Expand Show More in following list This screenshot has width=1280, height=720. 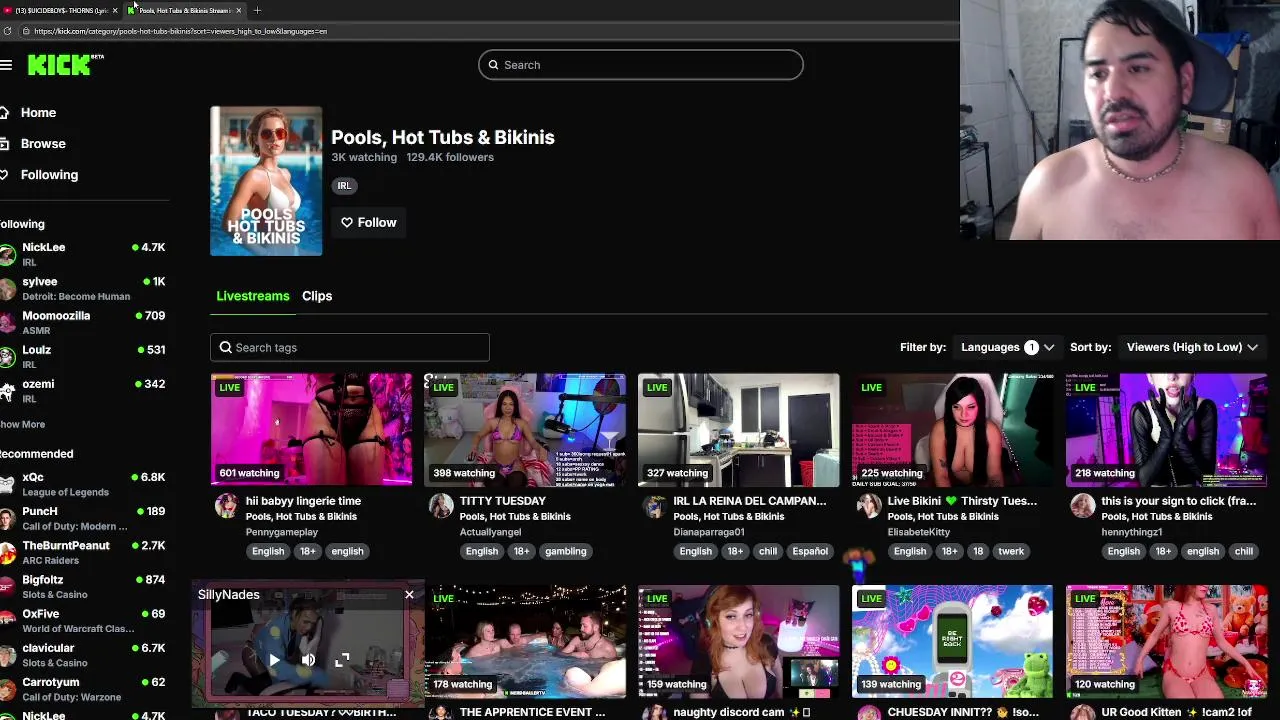(22, 424)
